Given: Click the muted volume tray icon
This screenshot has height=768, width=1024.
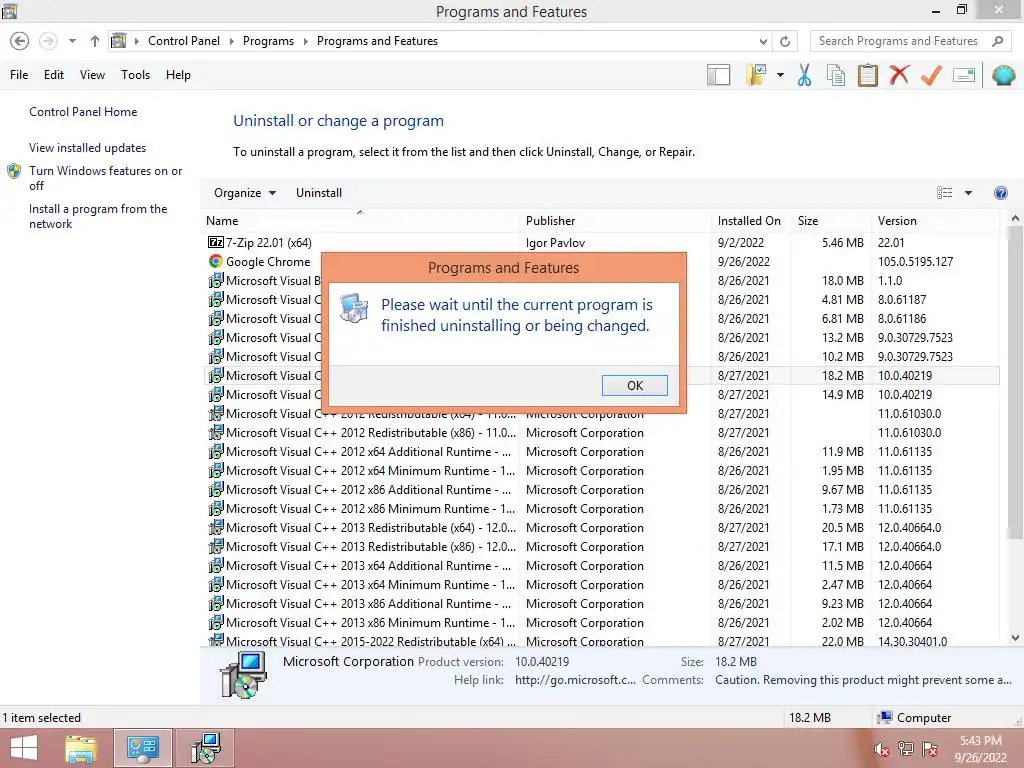Looking at the screenshot, I should [881, 750].
